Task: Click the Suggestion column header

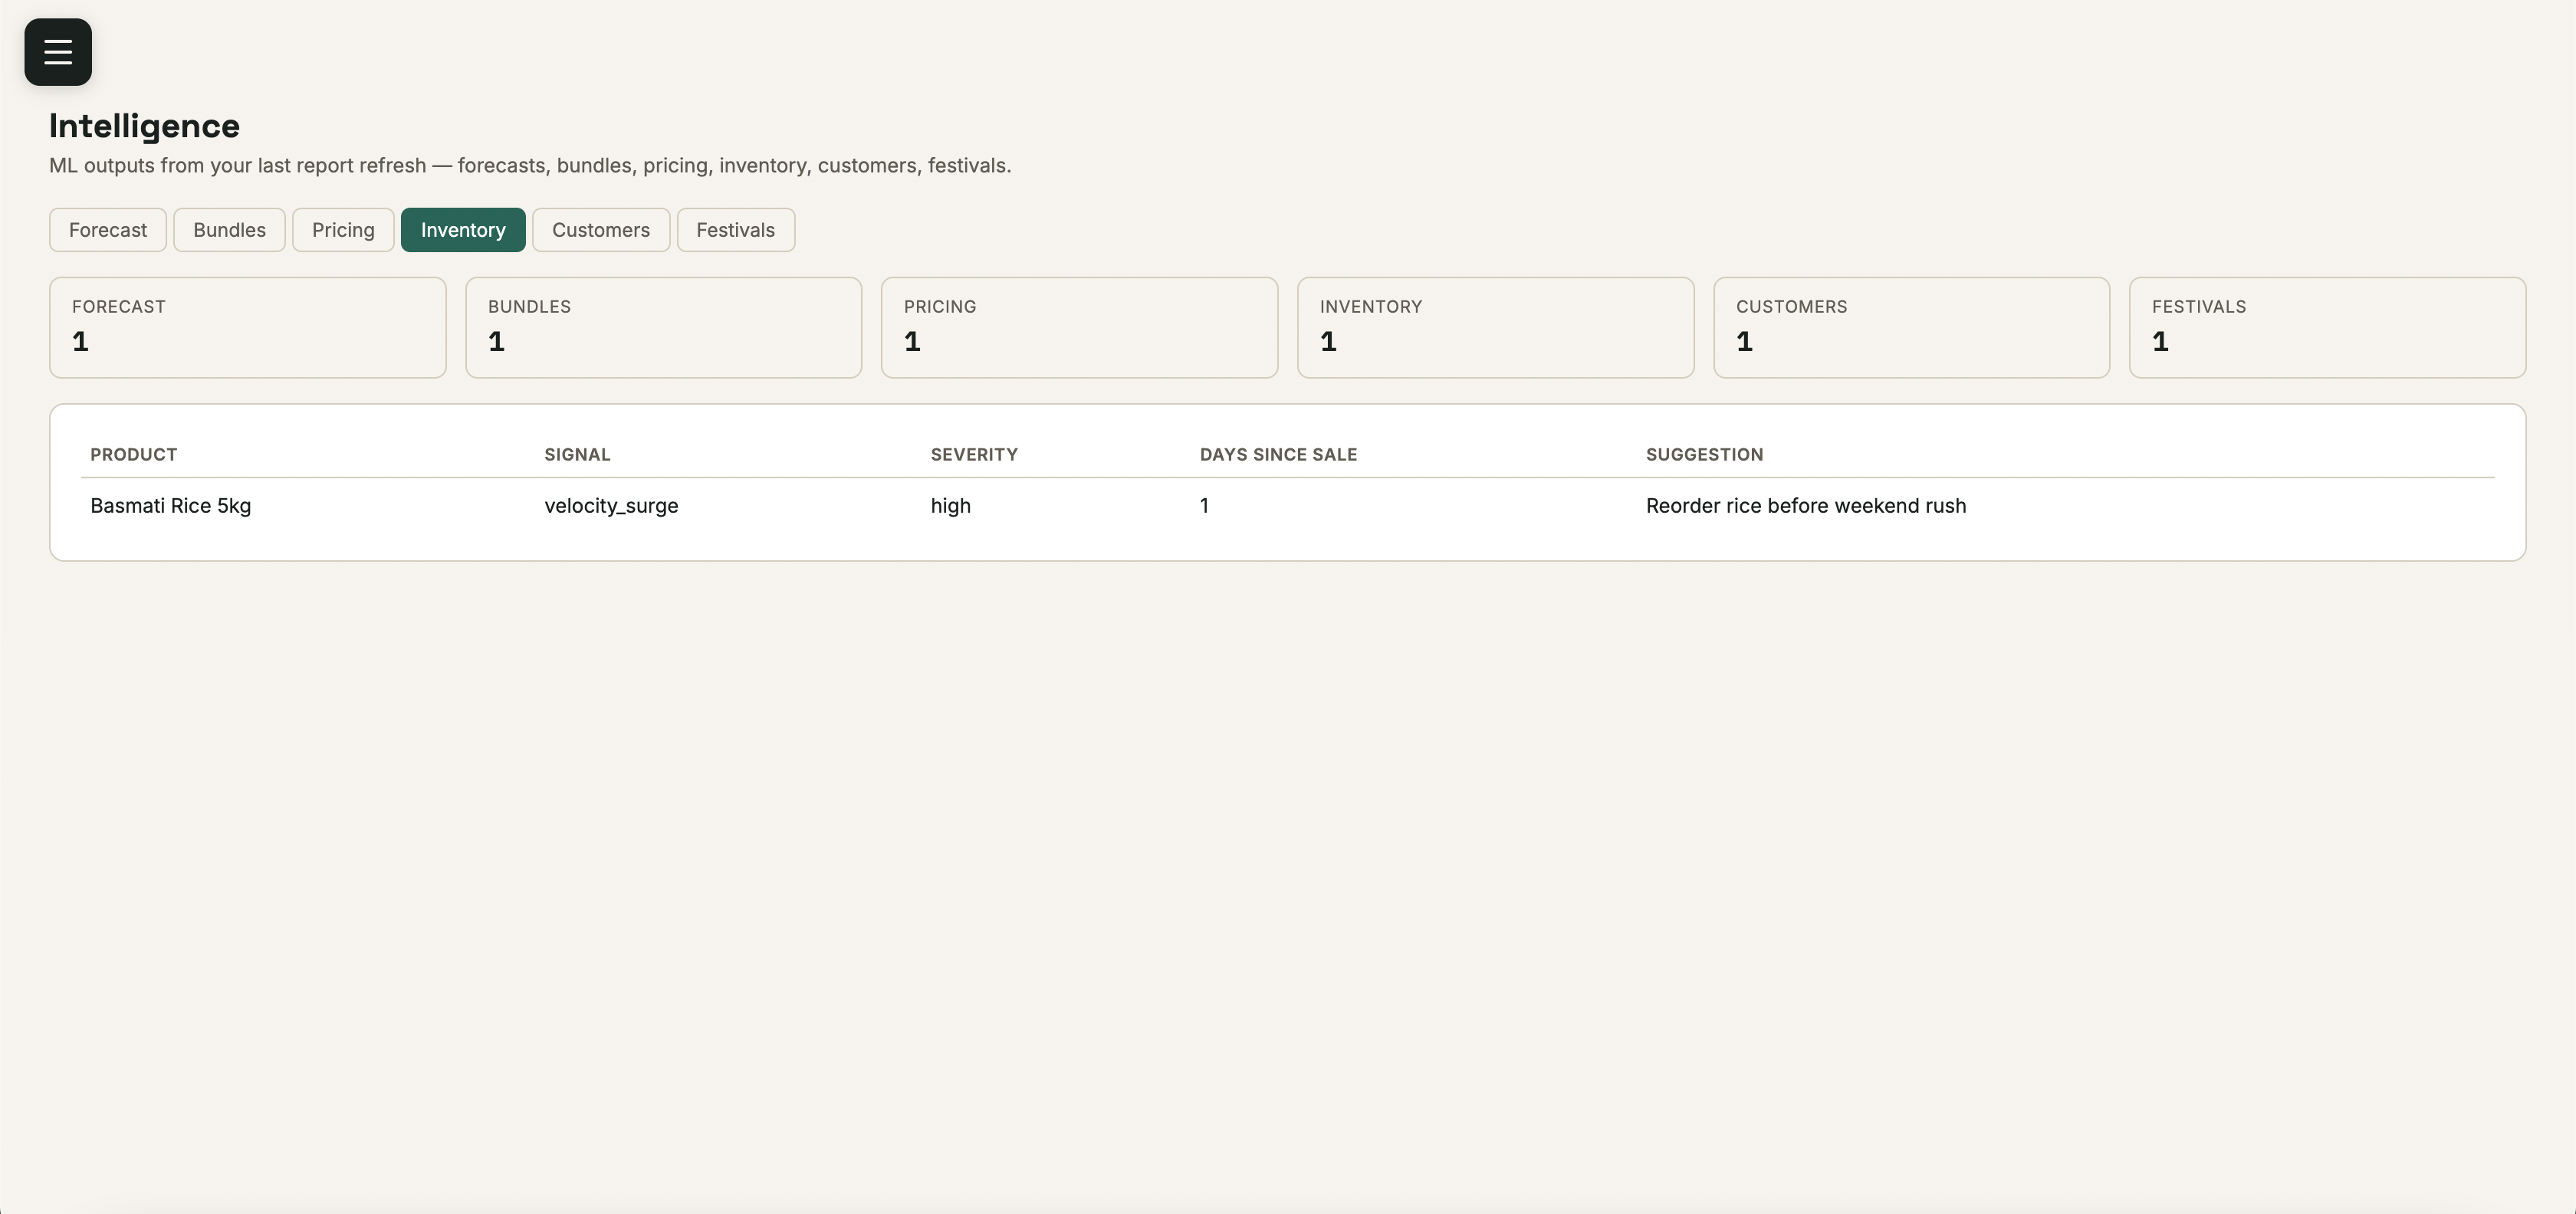Action: tap(1705, 455)
